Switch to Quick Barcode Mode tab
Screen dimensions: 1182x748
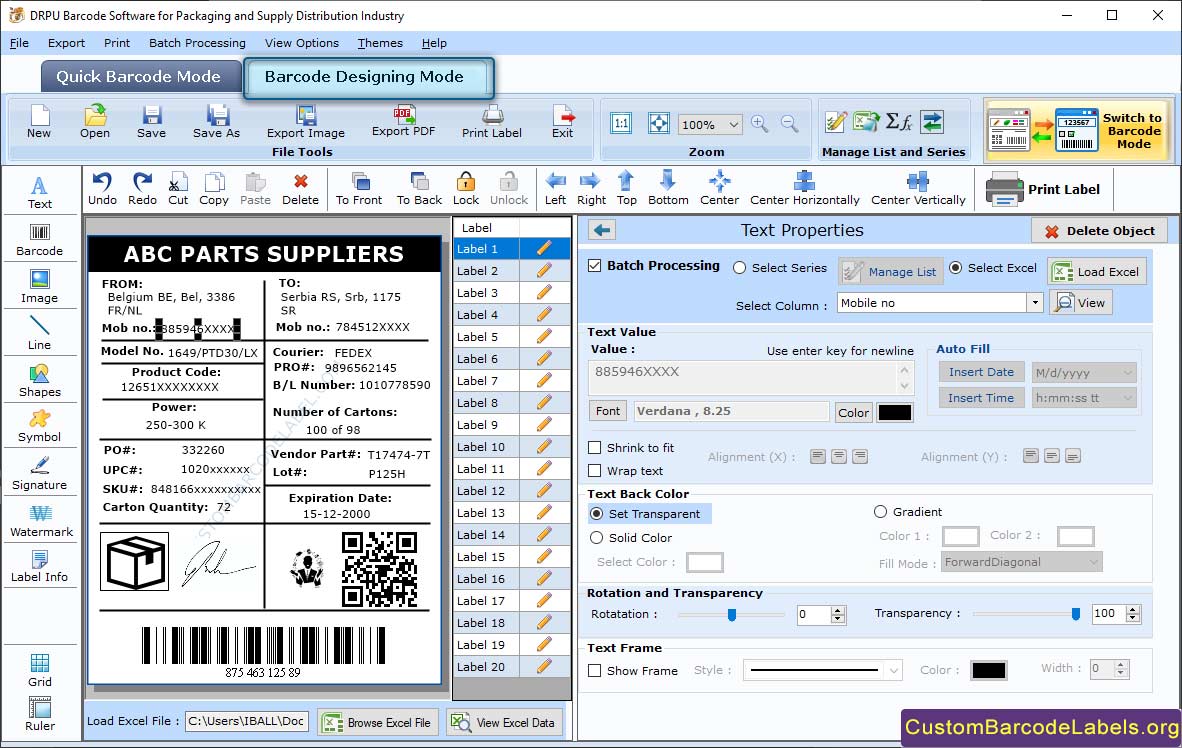[x=139, y=77]
